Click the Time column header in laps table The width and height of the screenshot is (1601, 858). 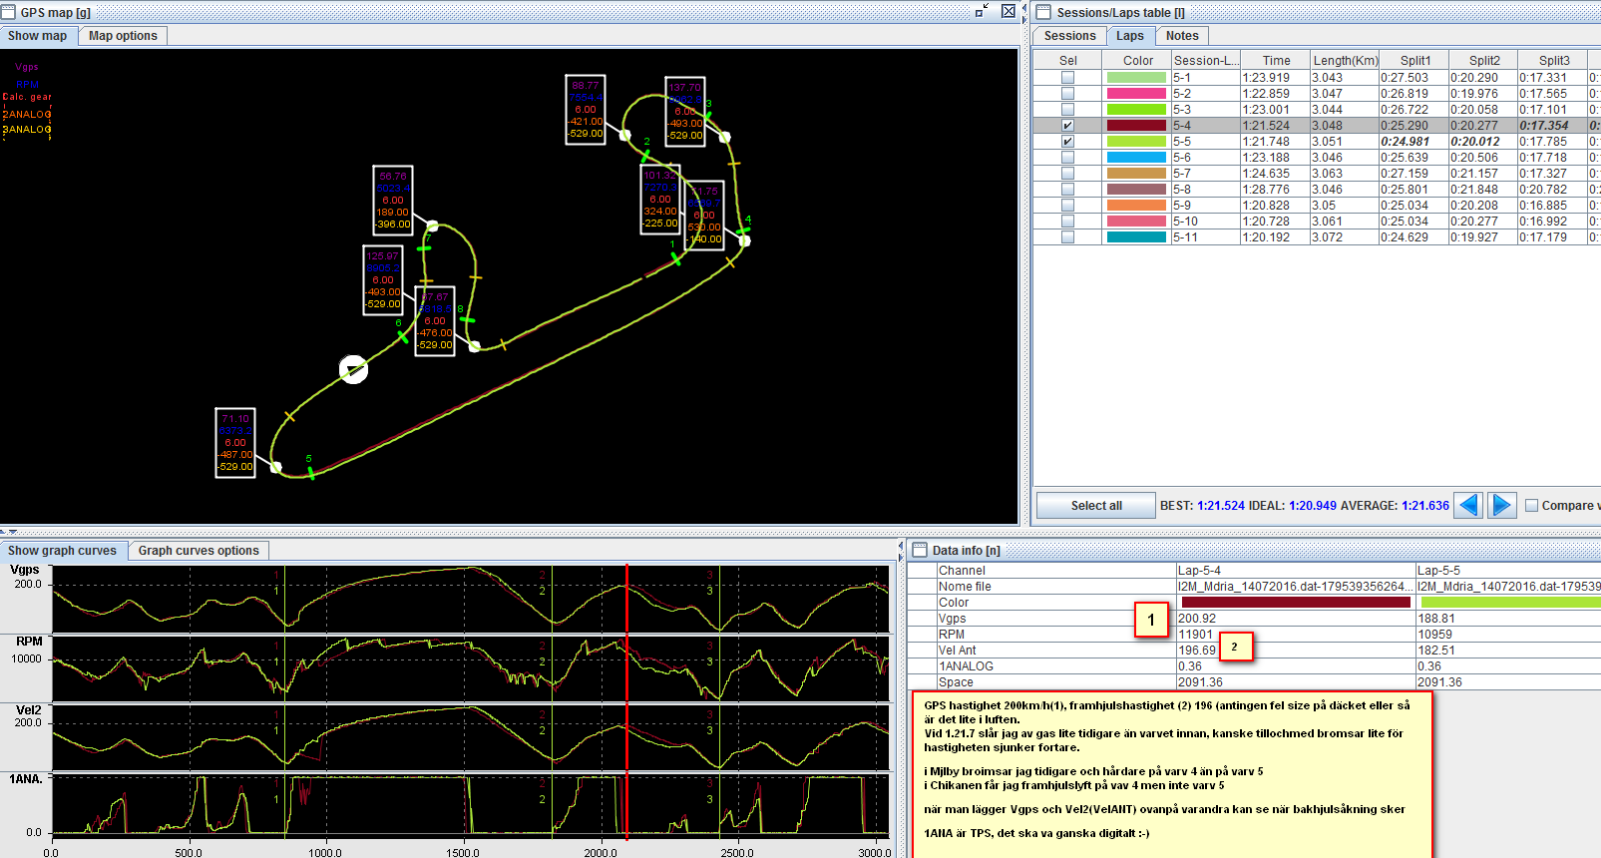[x=1275, y=60]
